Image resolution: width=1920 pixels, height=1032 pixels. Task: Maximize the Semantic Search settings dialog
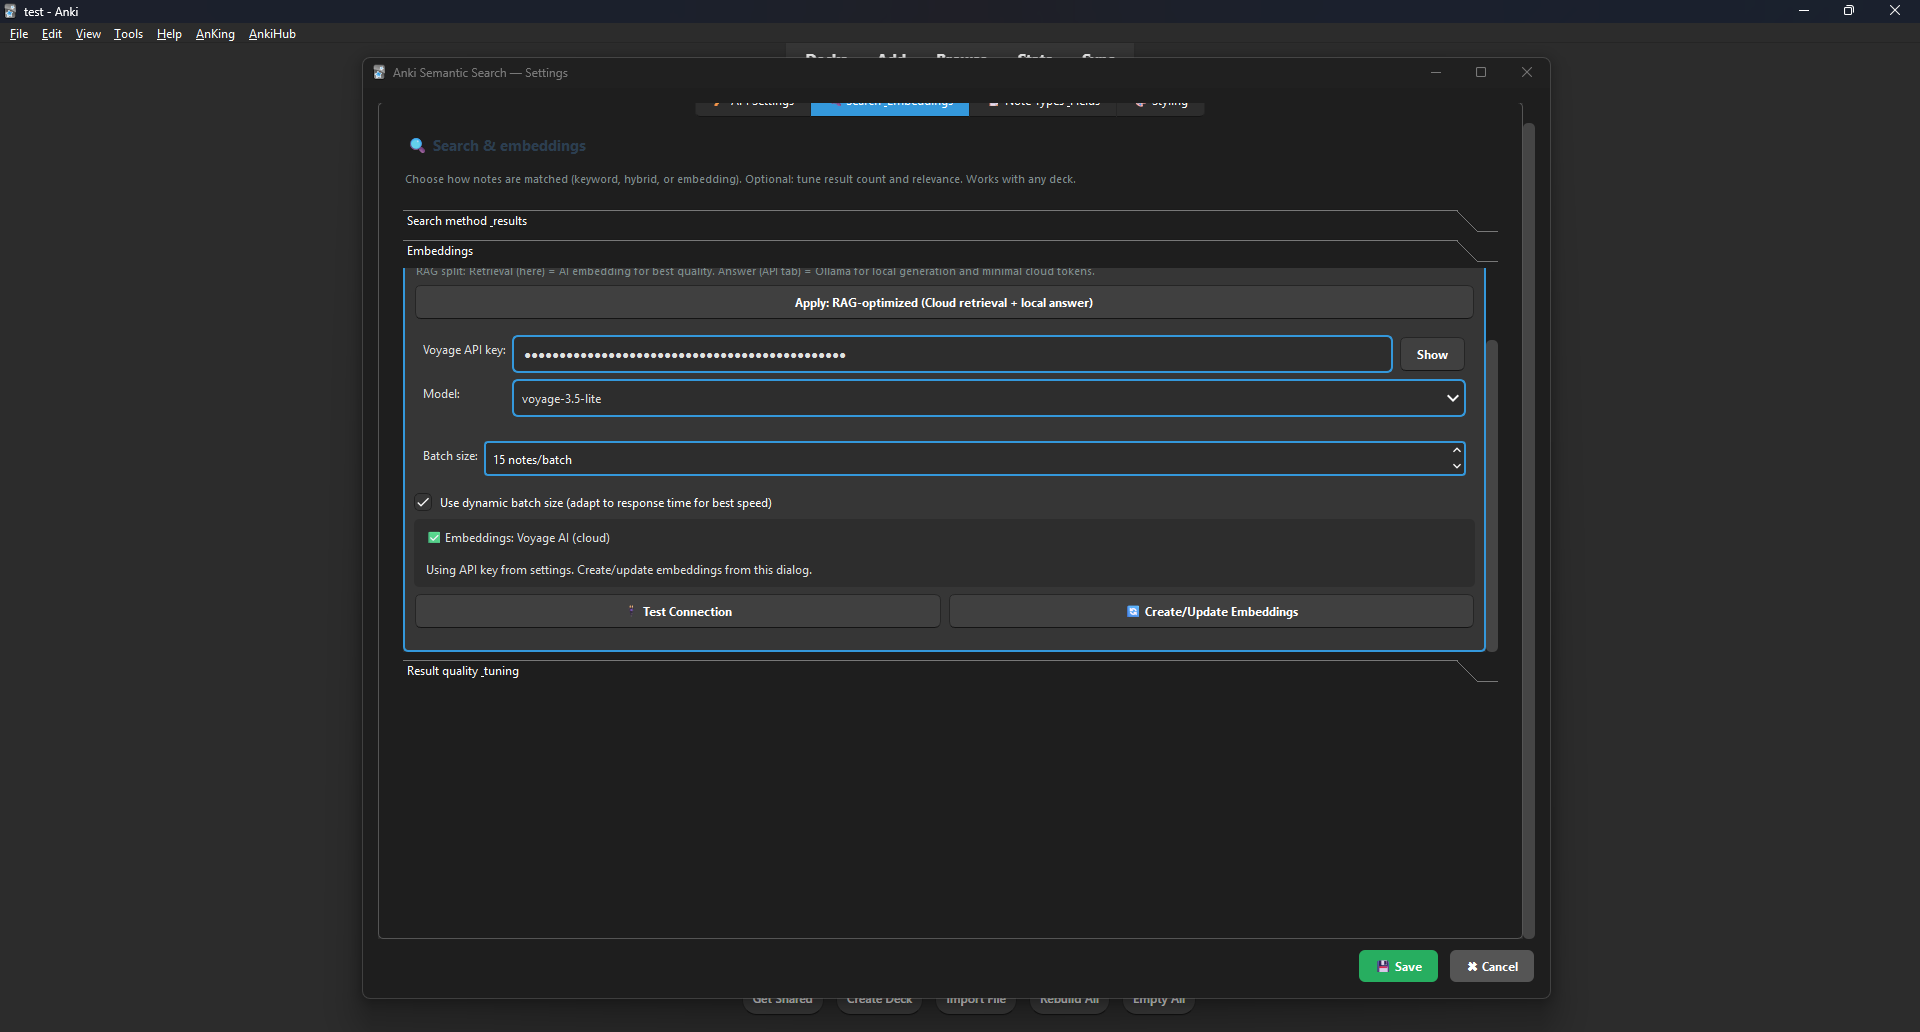point(1481,72)
